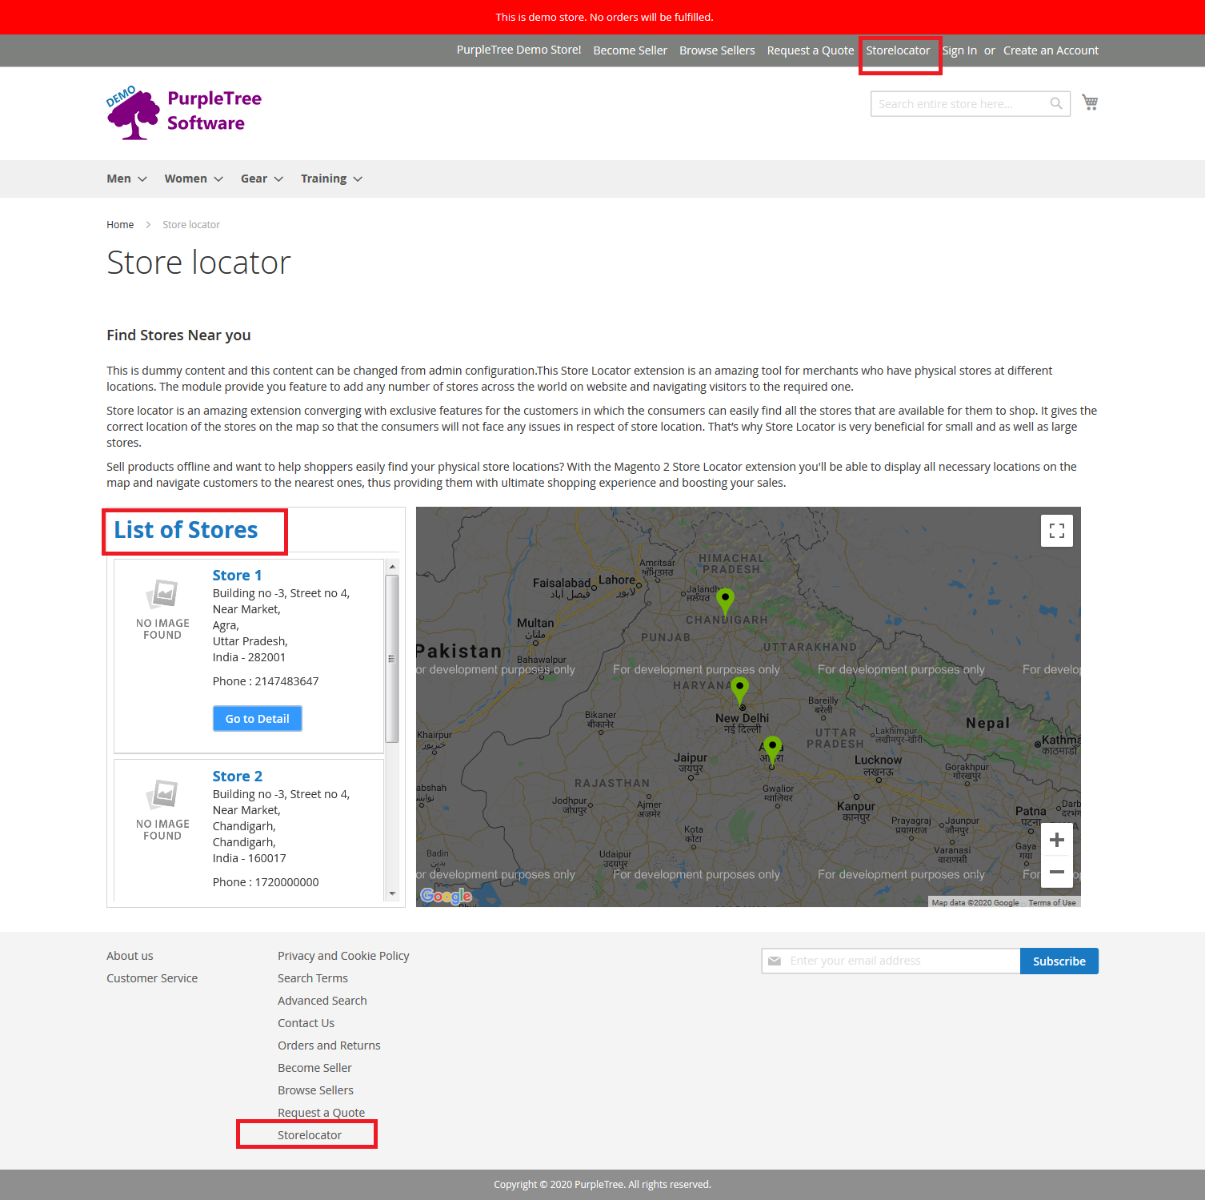Open the Store 1 title link
The width and height of the screenshot is (1205, 1200).
pos(237,575)
